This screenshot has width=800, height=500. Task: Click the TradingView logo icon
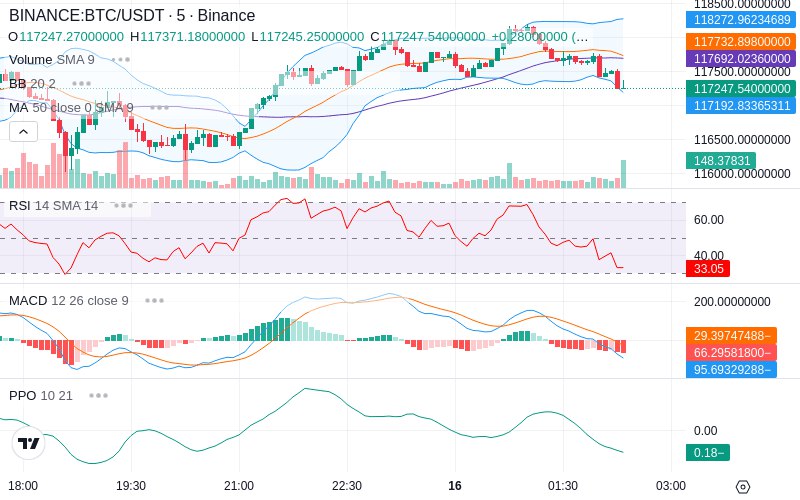pos(29,443)
